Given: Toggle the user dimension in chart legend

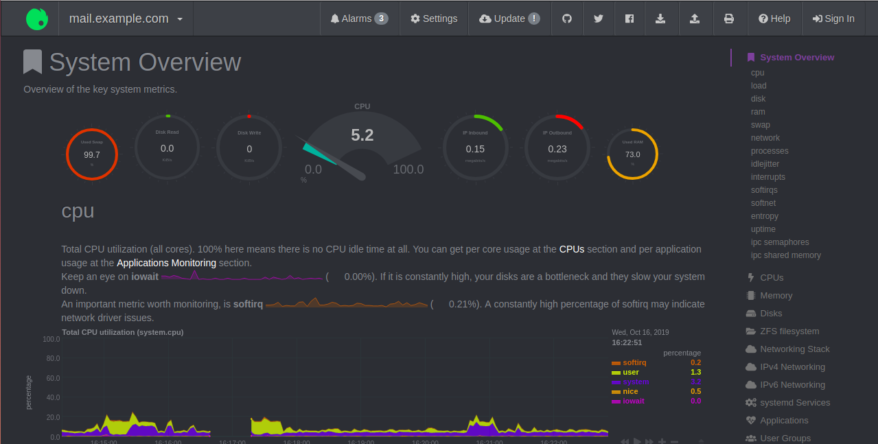Looking at the screenshot, I should click(630, 372).
